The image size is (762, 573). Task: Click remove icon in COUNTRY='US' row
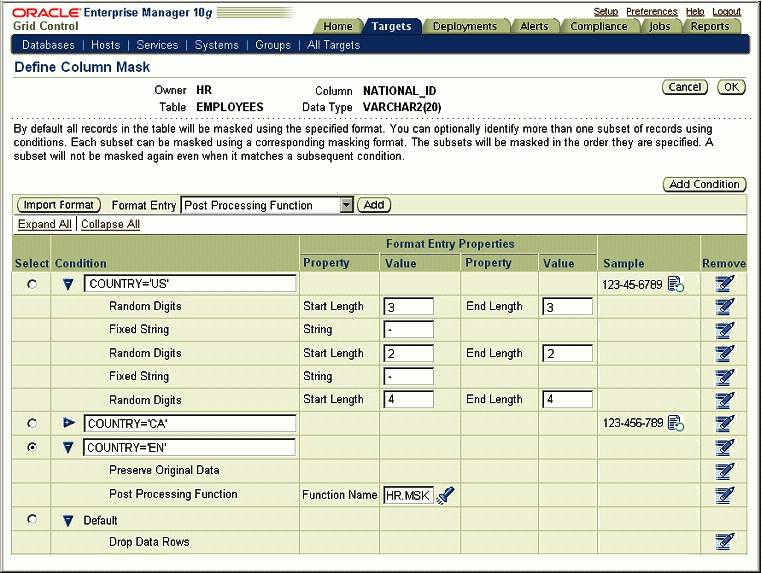pos(724,283)
